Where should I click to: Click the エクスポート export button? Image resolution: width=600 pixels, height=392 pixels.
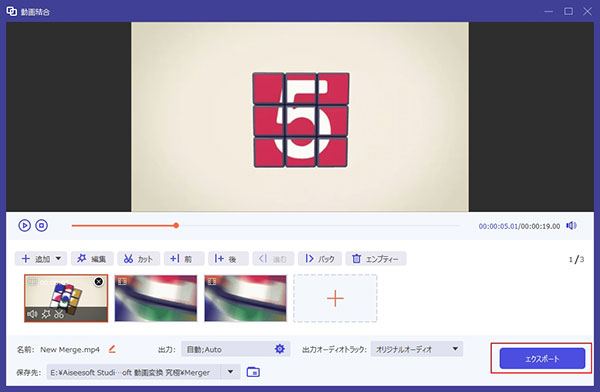[542, 359]
